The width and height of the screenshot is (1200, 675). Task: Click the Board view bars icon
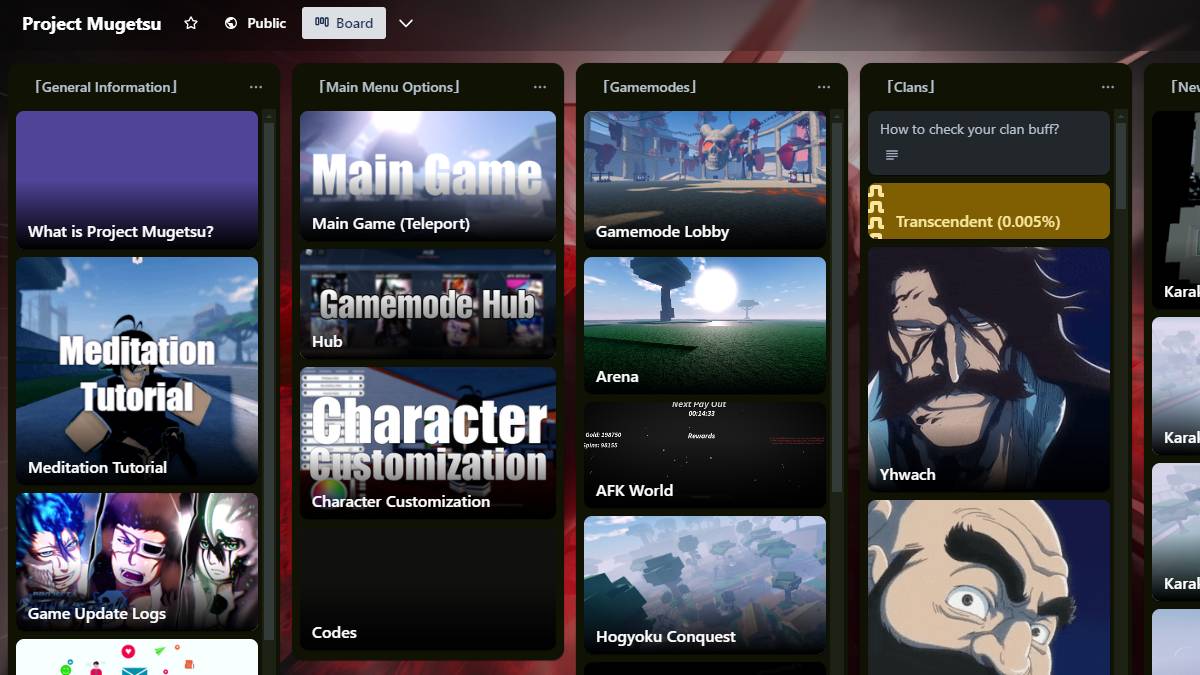point(320,22)
